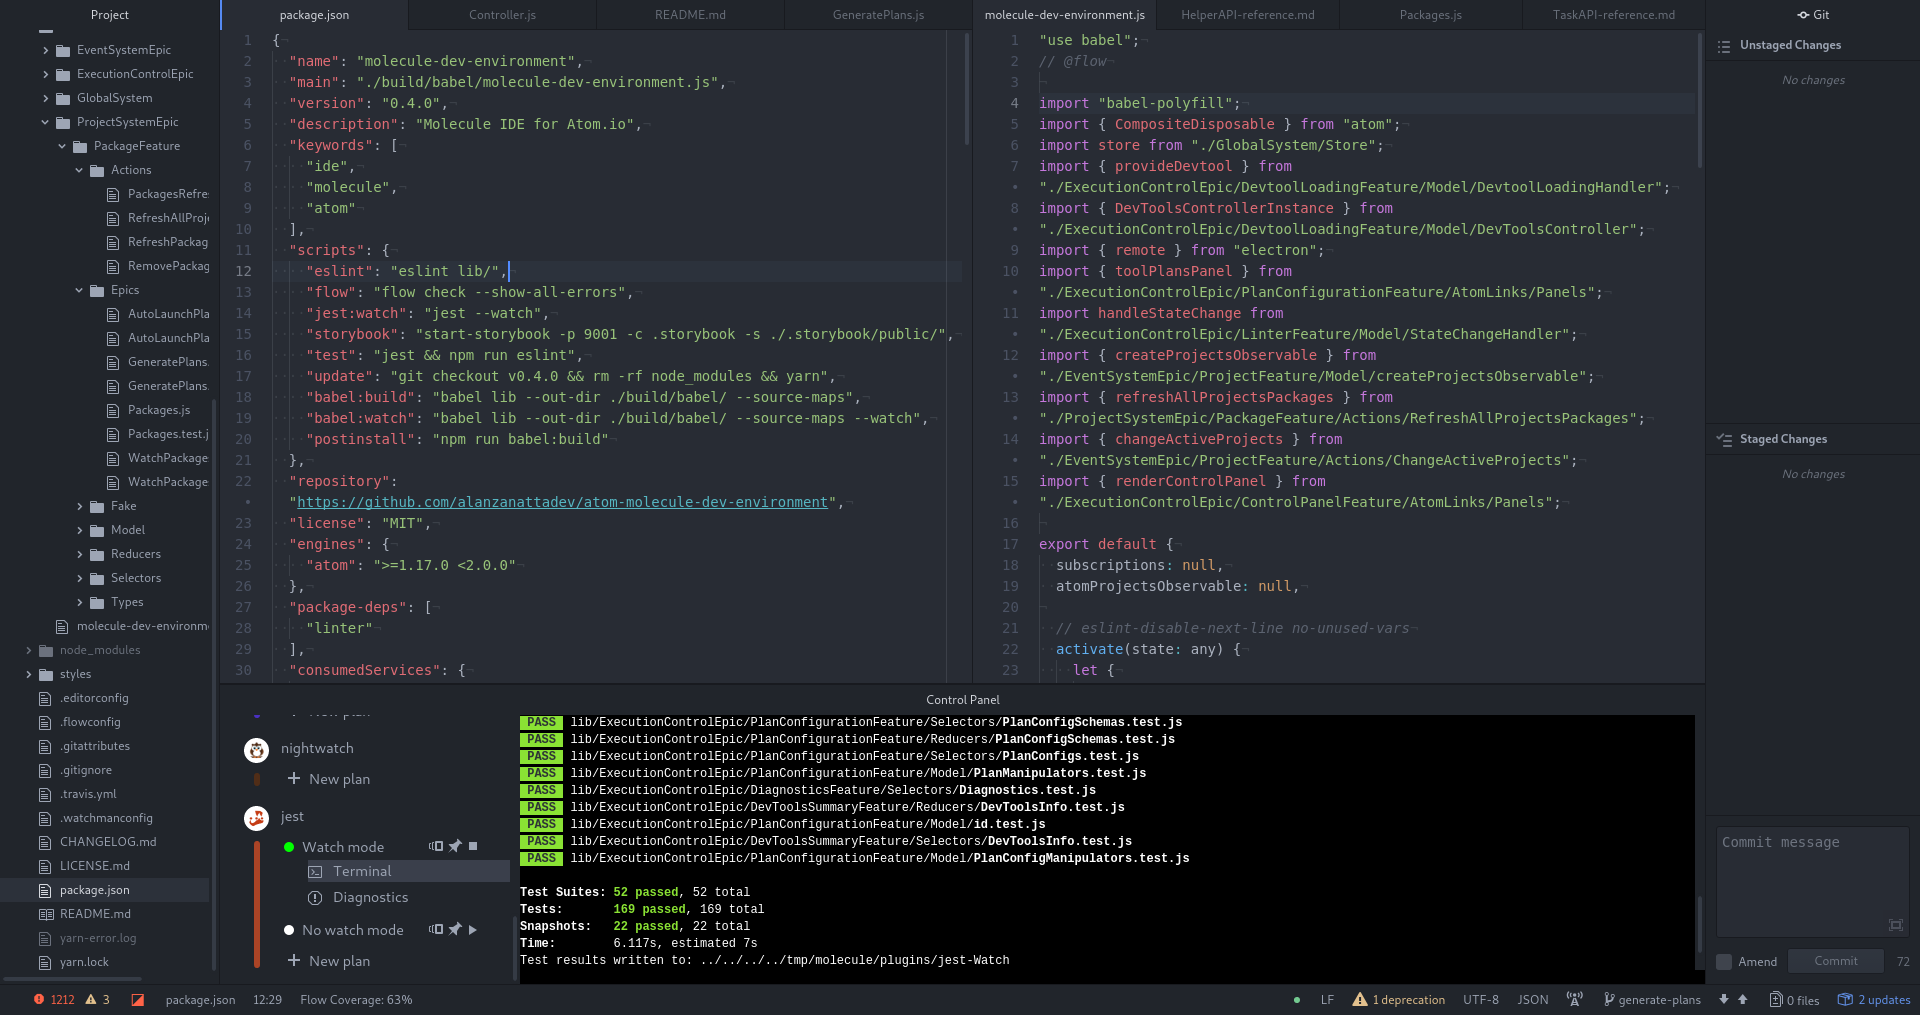Select the No watch mode indicator dot

tap(289, 929)
